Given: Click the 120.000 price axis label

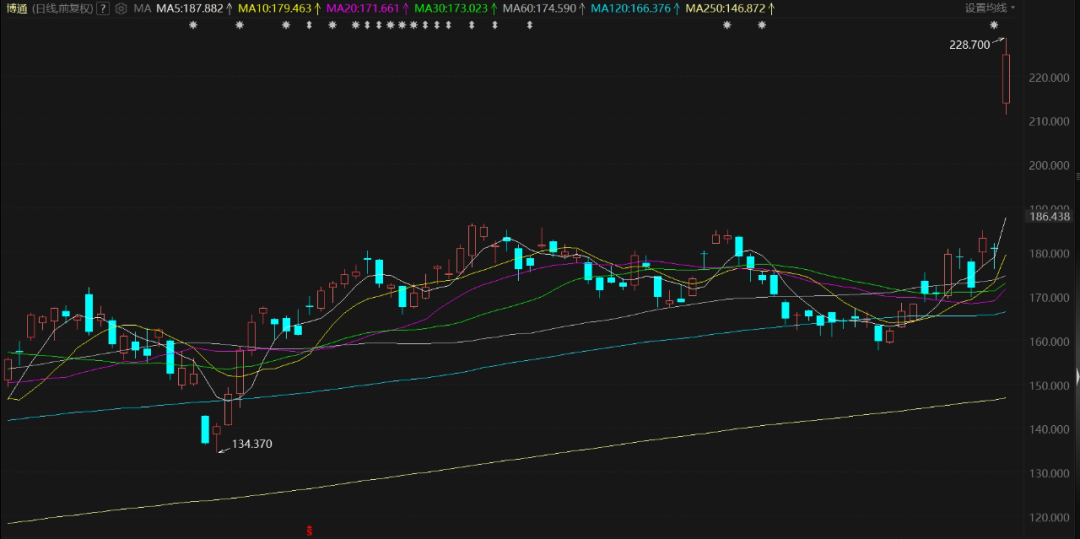Looking at the screenshot, I should (x=1050, y=518).
